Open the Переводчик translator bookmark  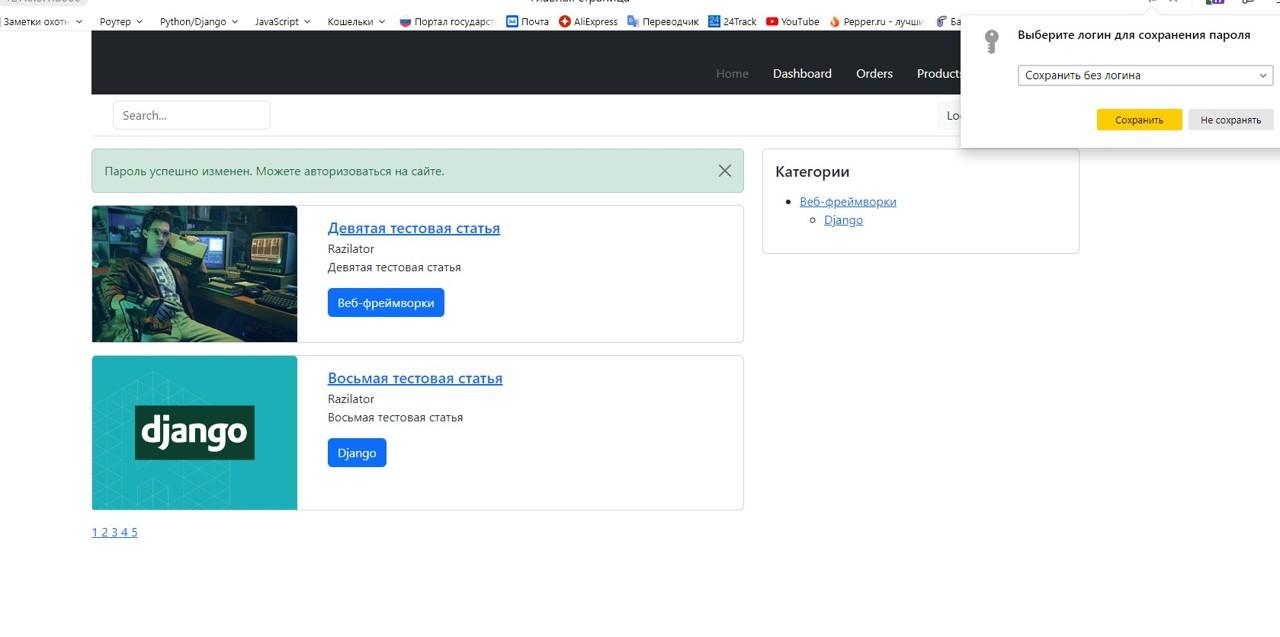click(x=663, y=21)
